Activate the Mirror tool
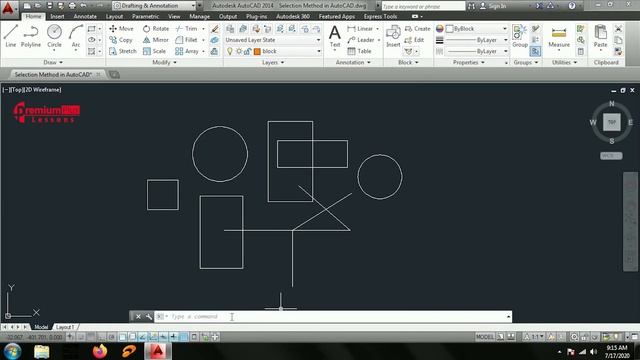 (156, 40)
